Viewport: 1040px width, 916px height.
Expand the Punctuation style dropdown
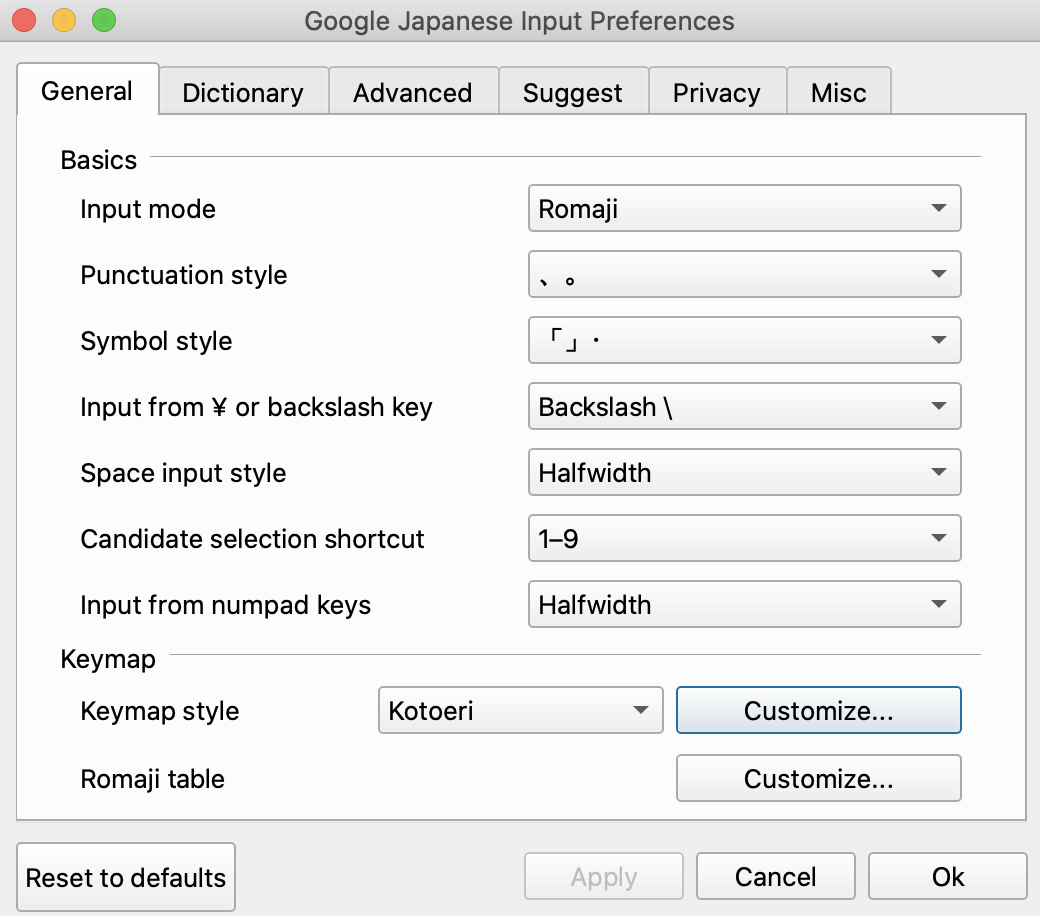tap(744, 274)
